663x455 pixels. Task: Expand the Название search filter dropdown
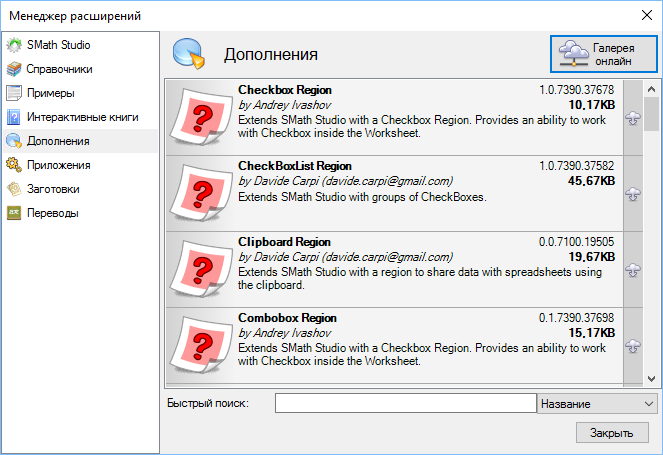click(597, 404)
